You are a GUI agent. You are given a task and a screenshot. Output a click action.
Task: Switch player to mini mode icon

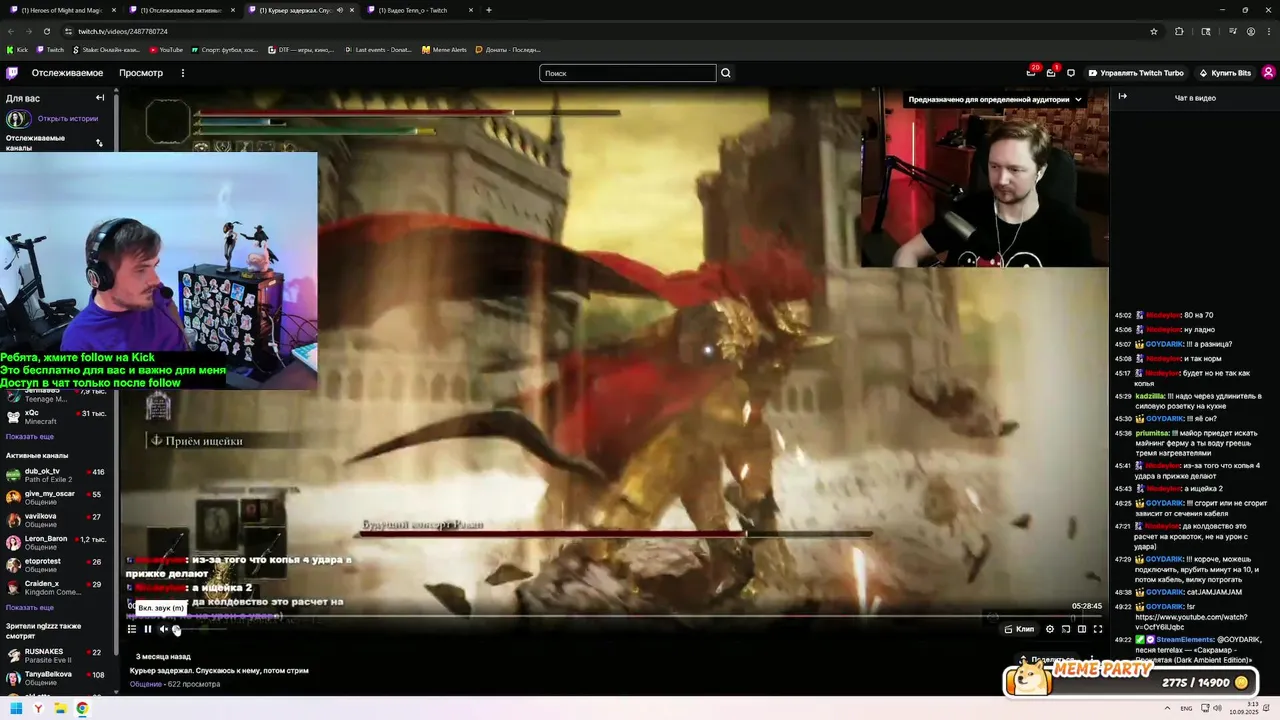click(1066, 629)
